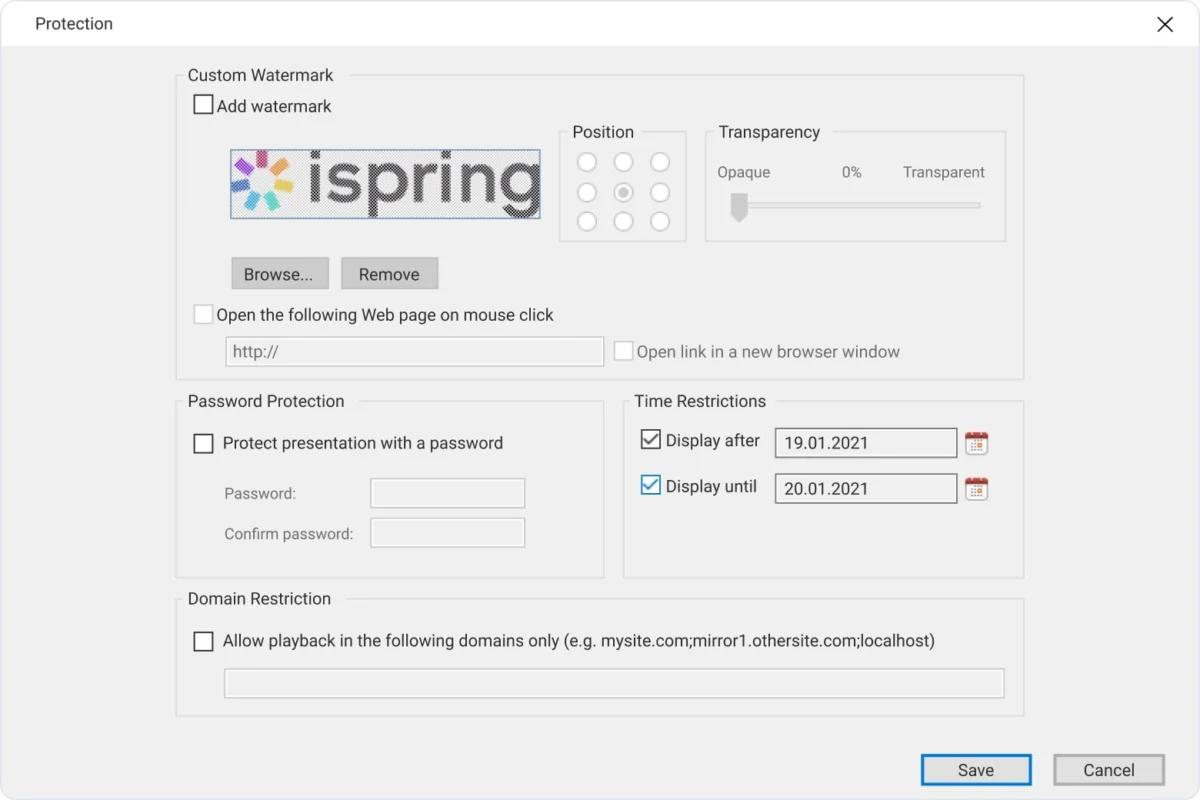Click the Confirm password input field
The image size is (1200, 800).
tap(448, 533)
